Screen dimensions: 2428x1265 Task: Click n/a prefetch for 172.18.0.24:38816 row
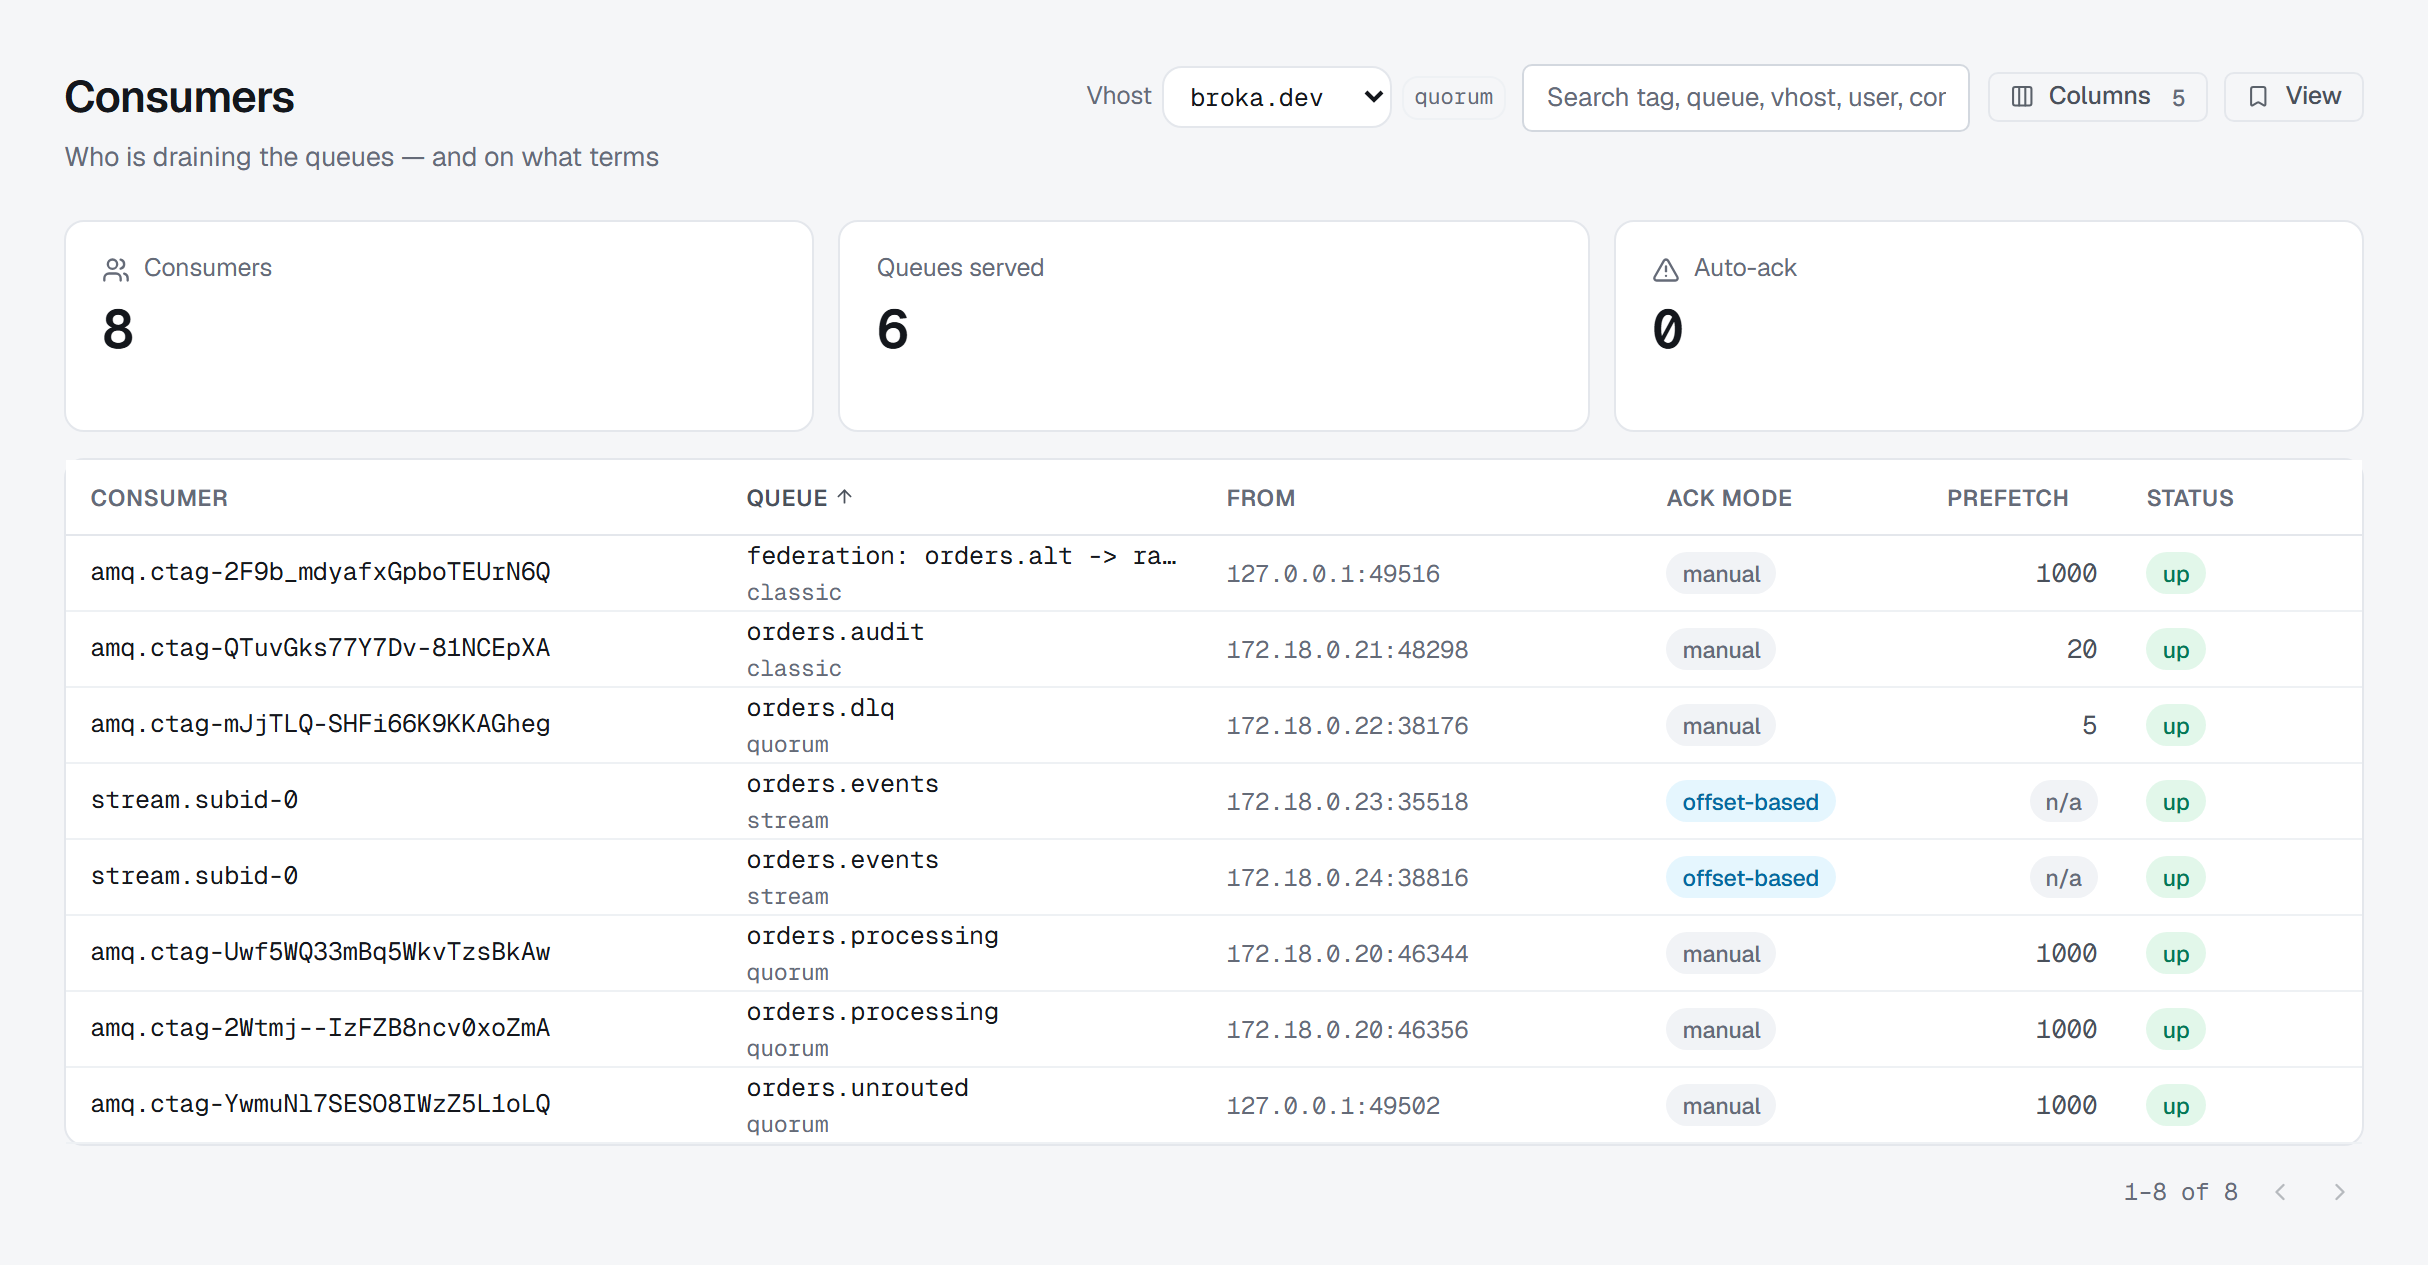point(2063,878)
